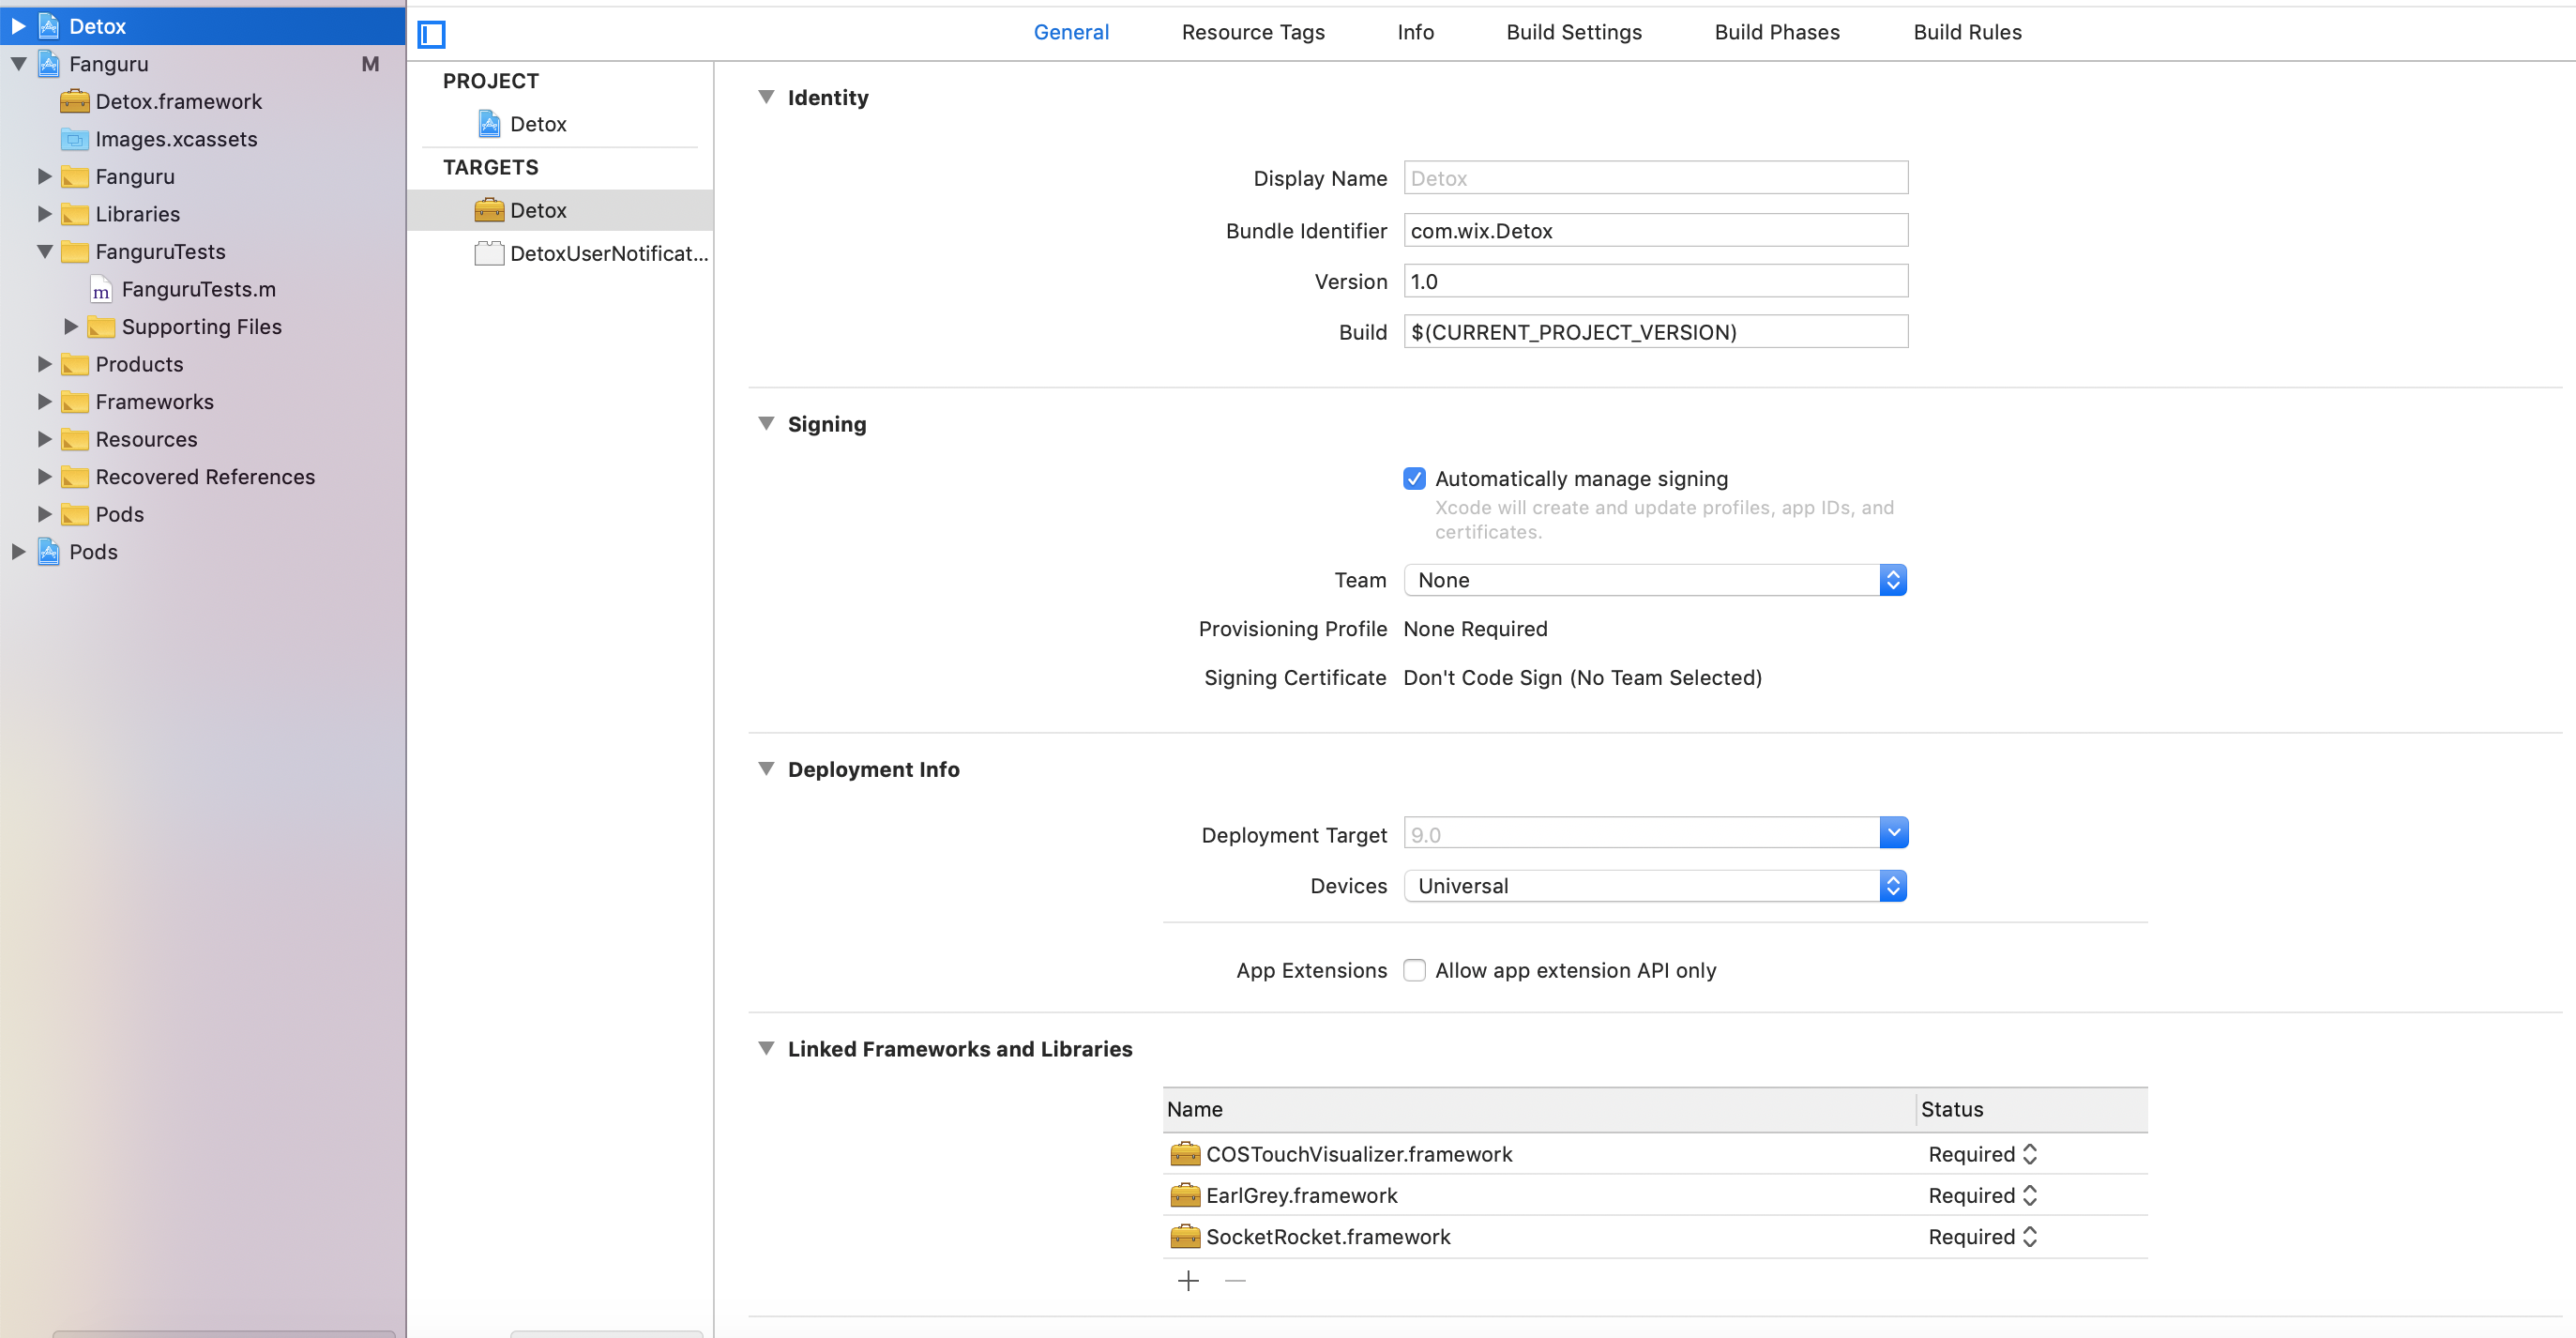Select the DetoxUserNotificat... target icon
This screenshot has height=1338, width=2576.
(x=489, y=253)
